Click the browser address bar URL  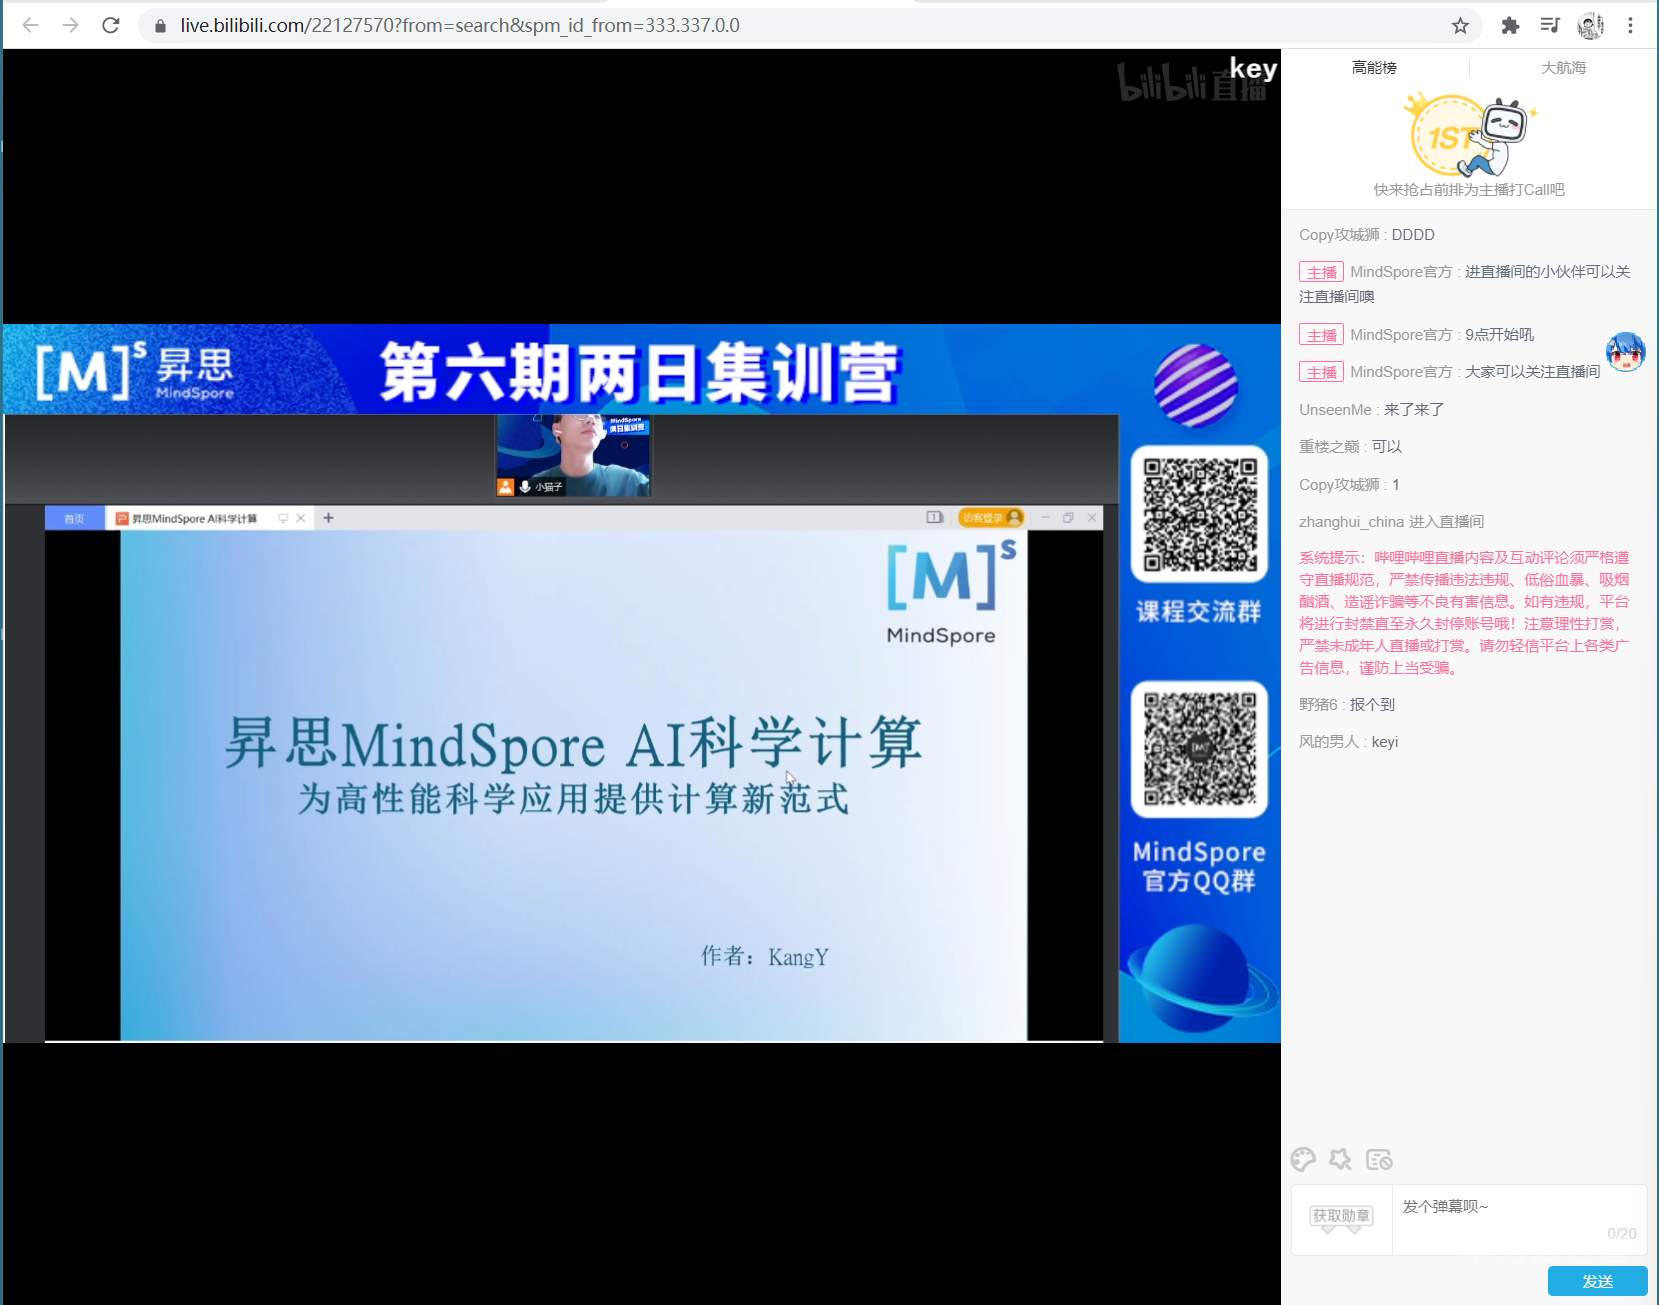coord(460,26)
